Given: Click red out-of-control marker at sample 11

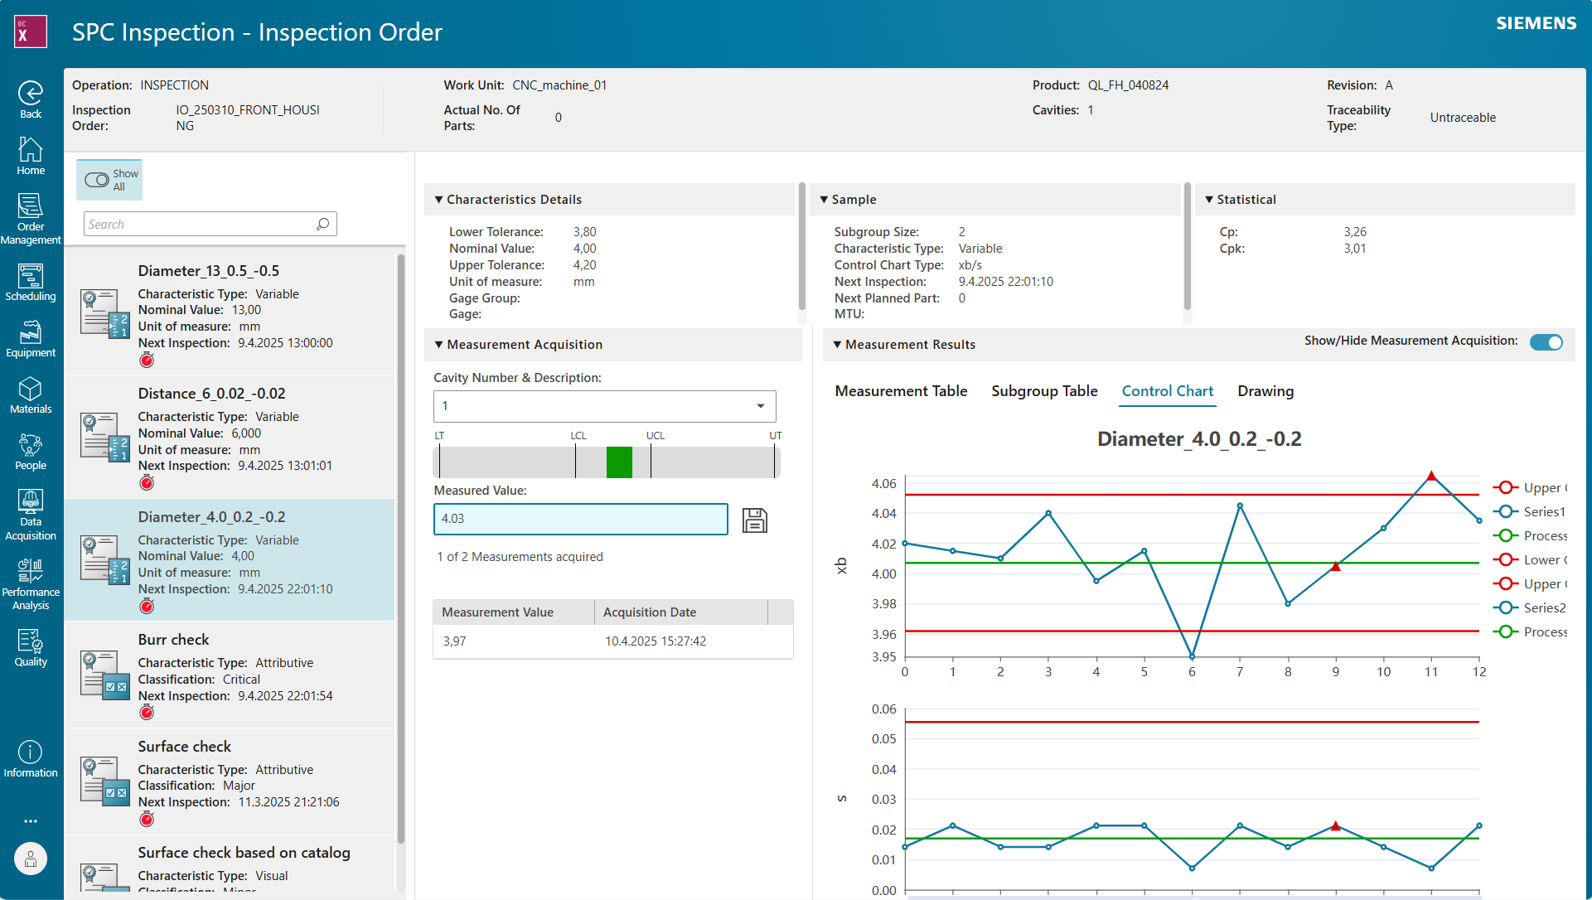Looking at the screenshot, I should click(1431, 476).
